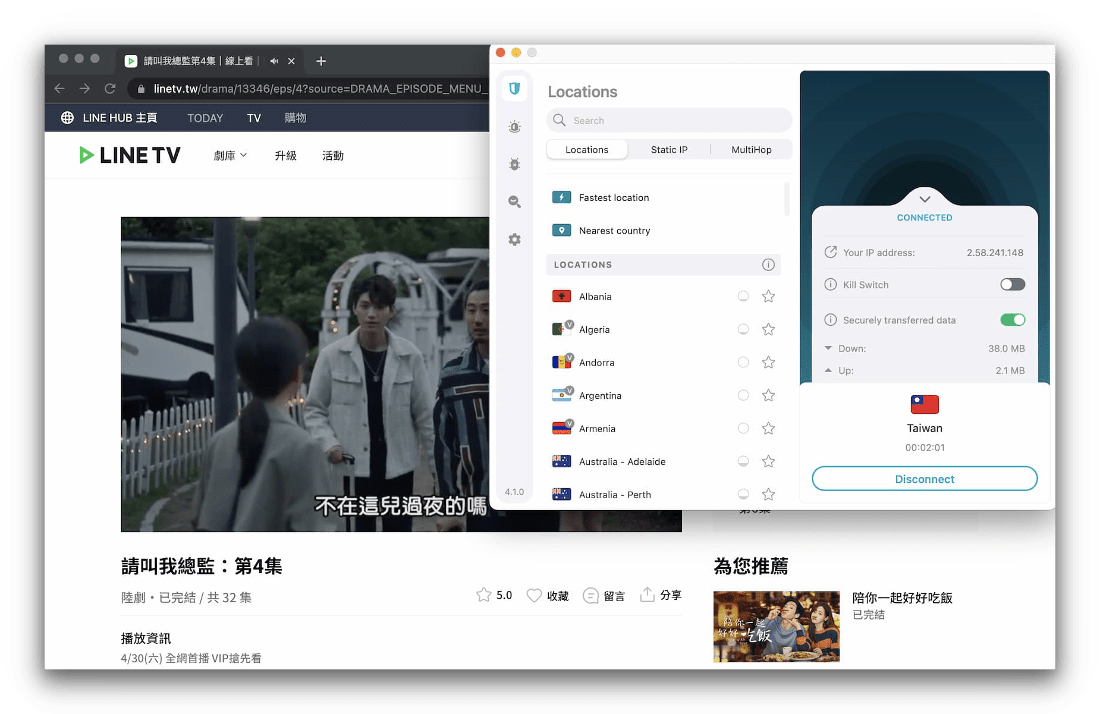Open TV in the LINE HUB bar
Screen dimensions: 1100x714
(254, 118)
